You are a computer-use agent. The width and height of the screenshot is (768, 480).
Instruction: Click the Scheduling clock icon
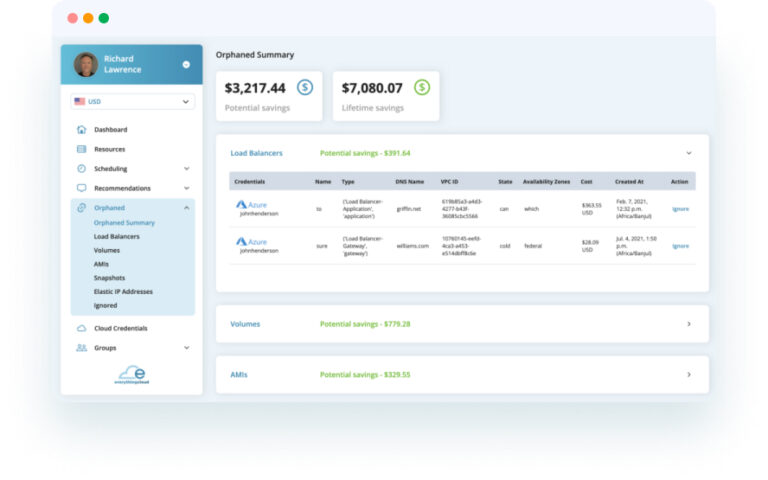coord(81,168)
